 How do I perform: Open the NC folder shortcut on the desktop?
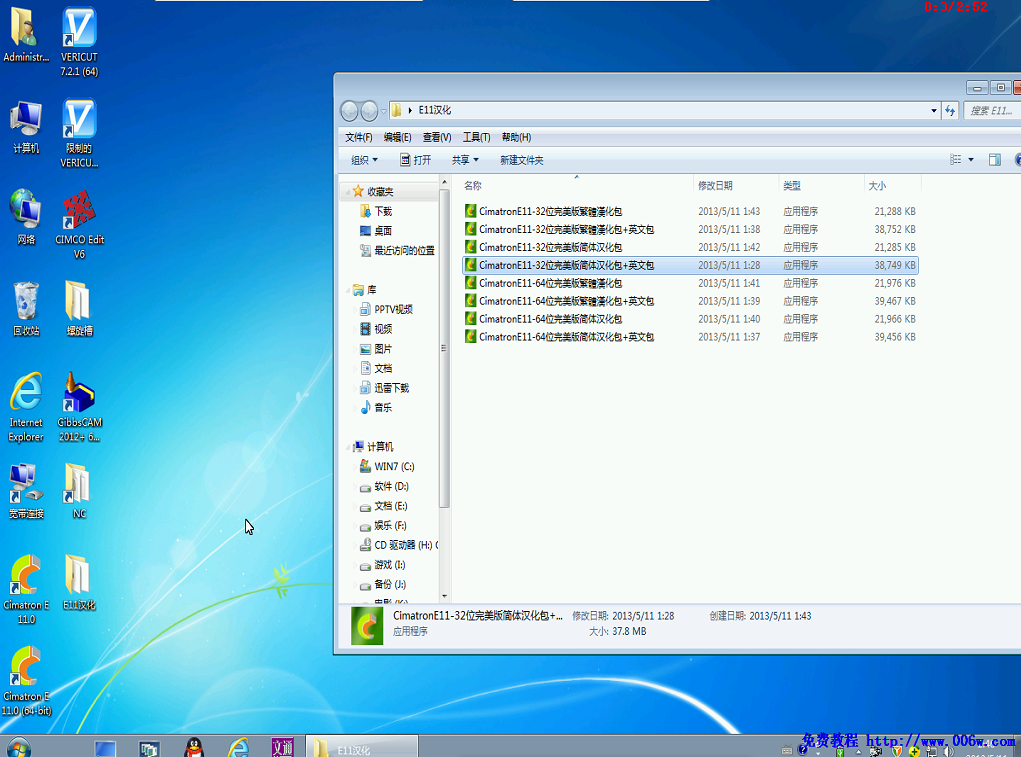tap(79, 491)
